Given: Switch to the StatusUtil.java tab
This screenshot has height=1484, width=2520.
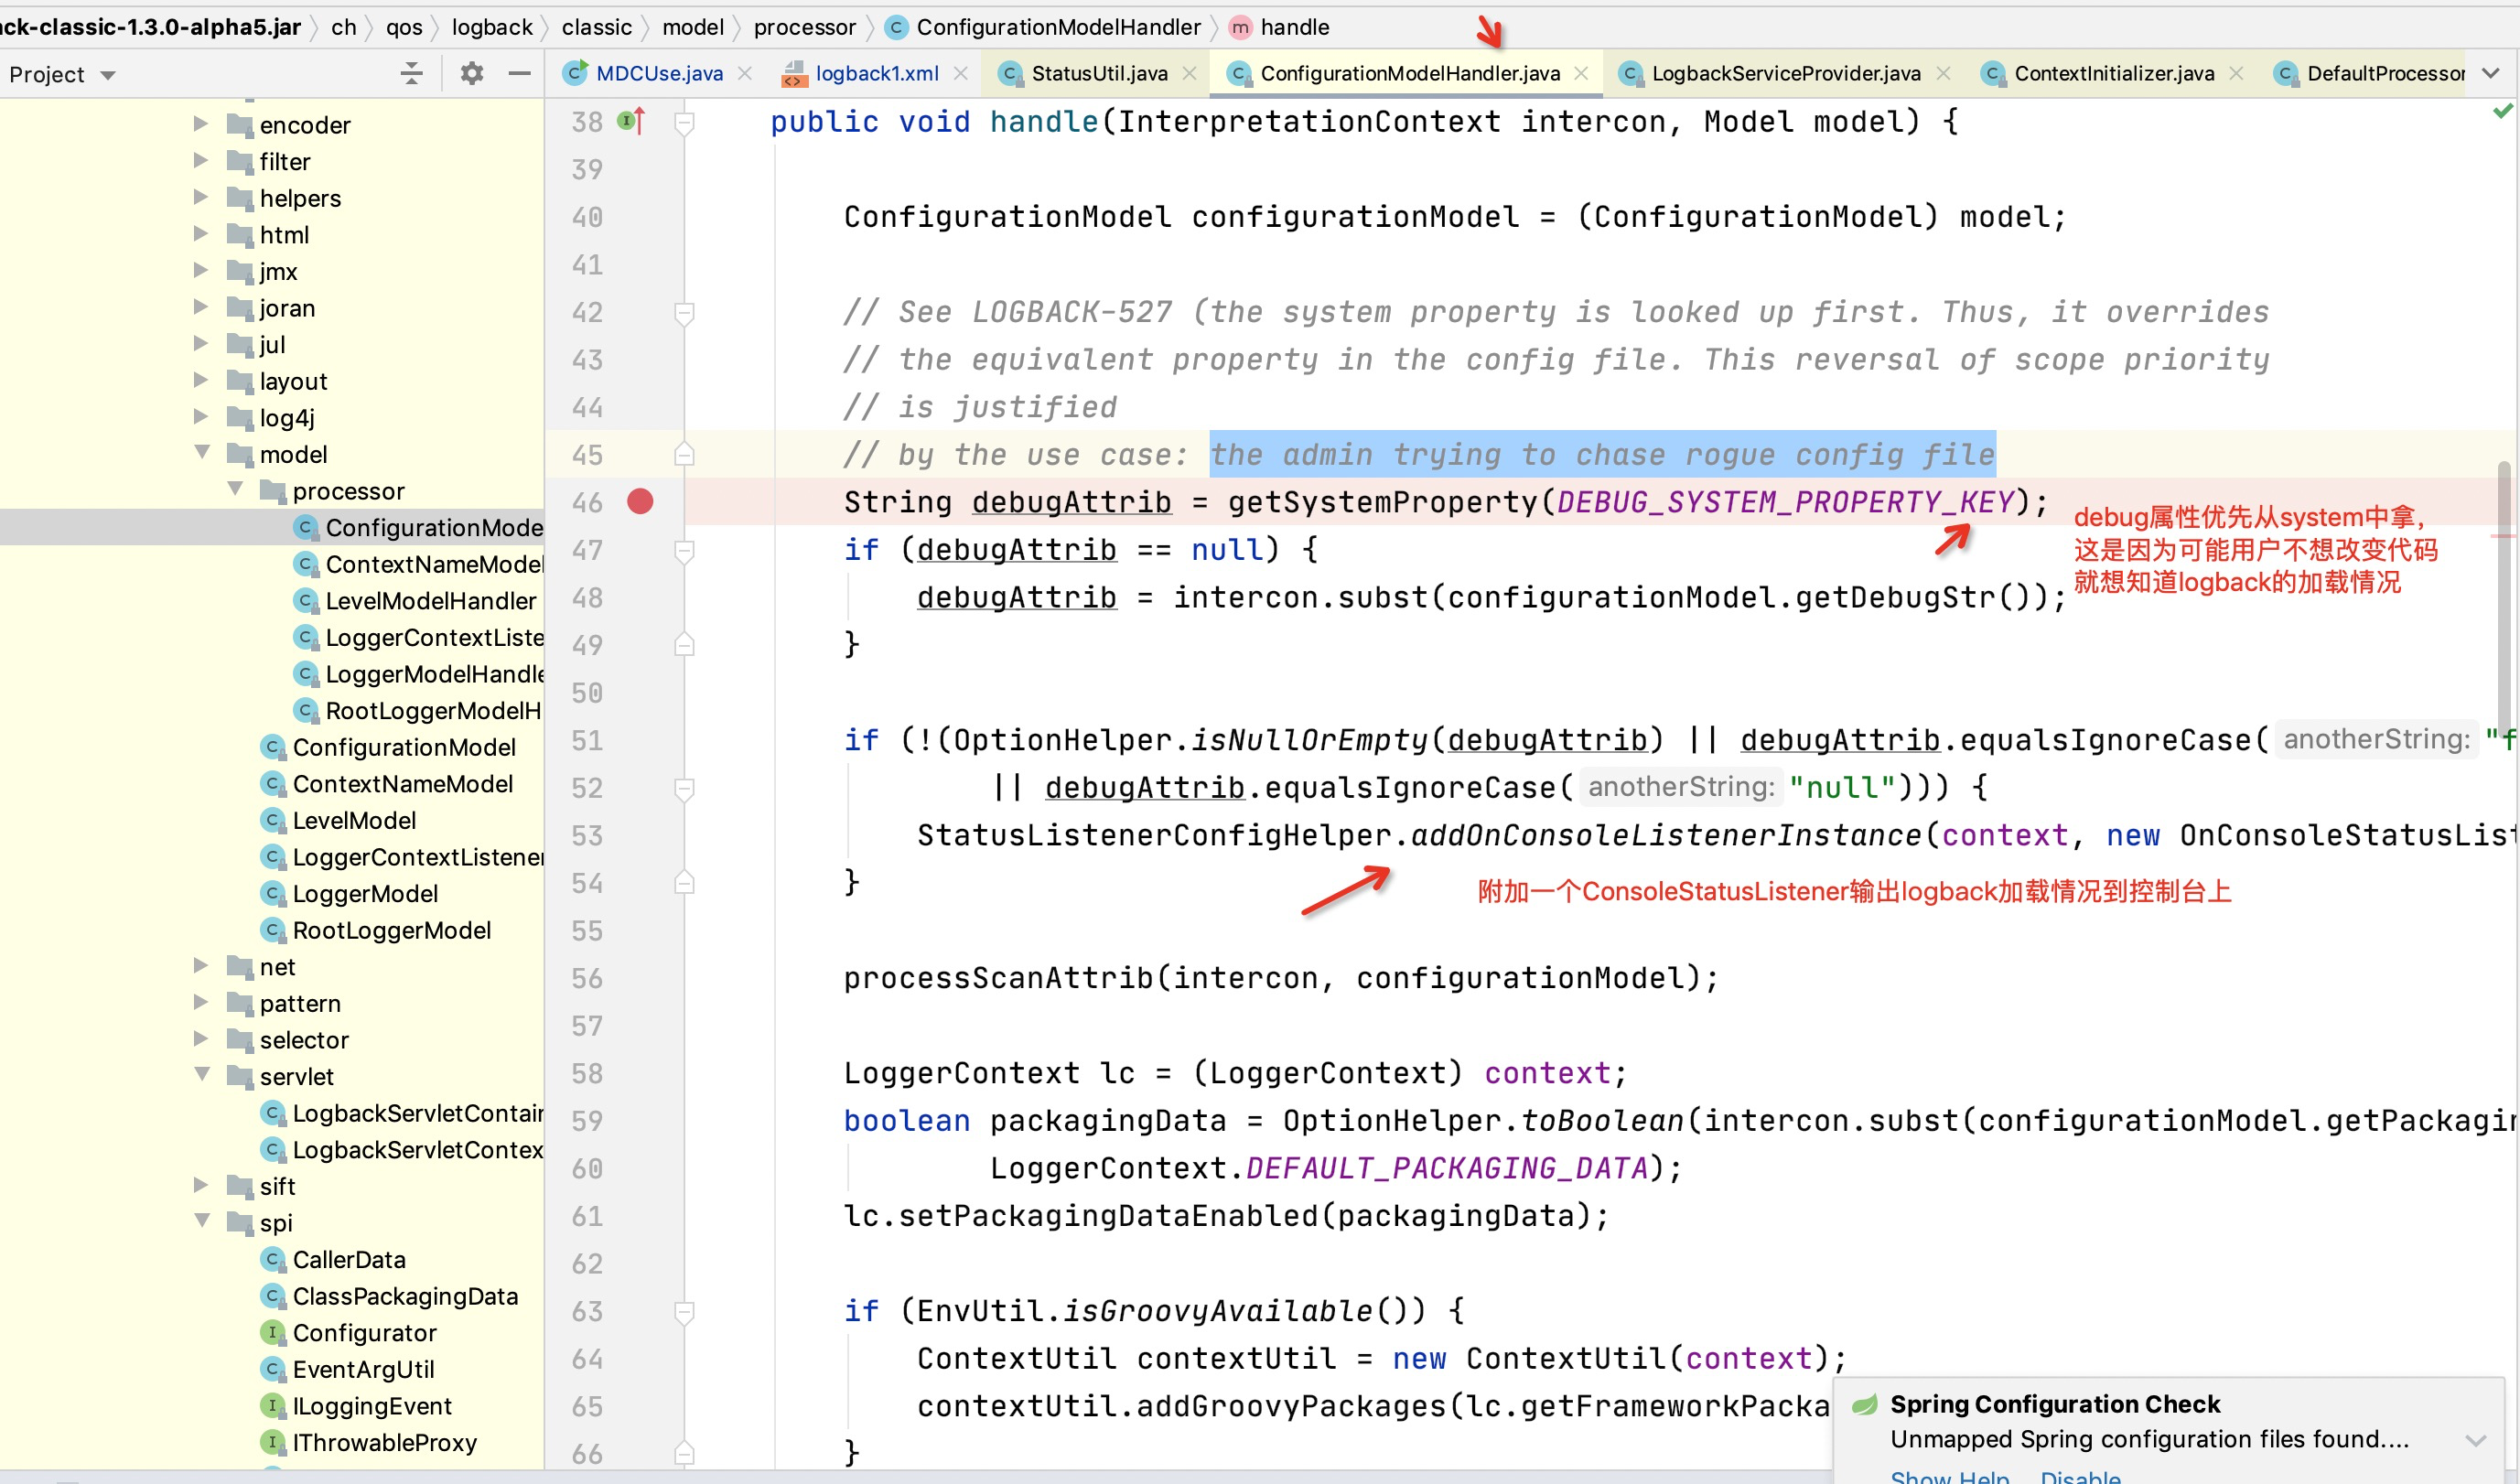Looking at the screenshot, I should (1098, 73).
